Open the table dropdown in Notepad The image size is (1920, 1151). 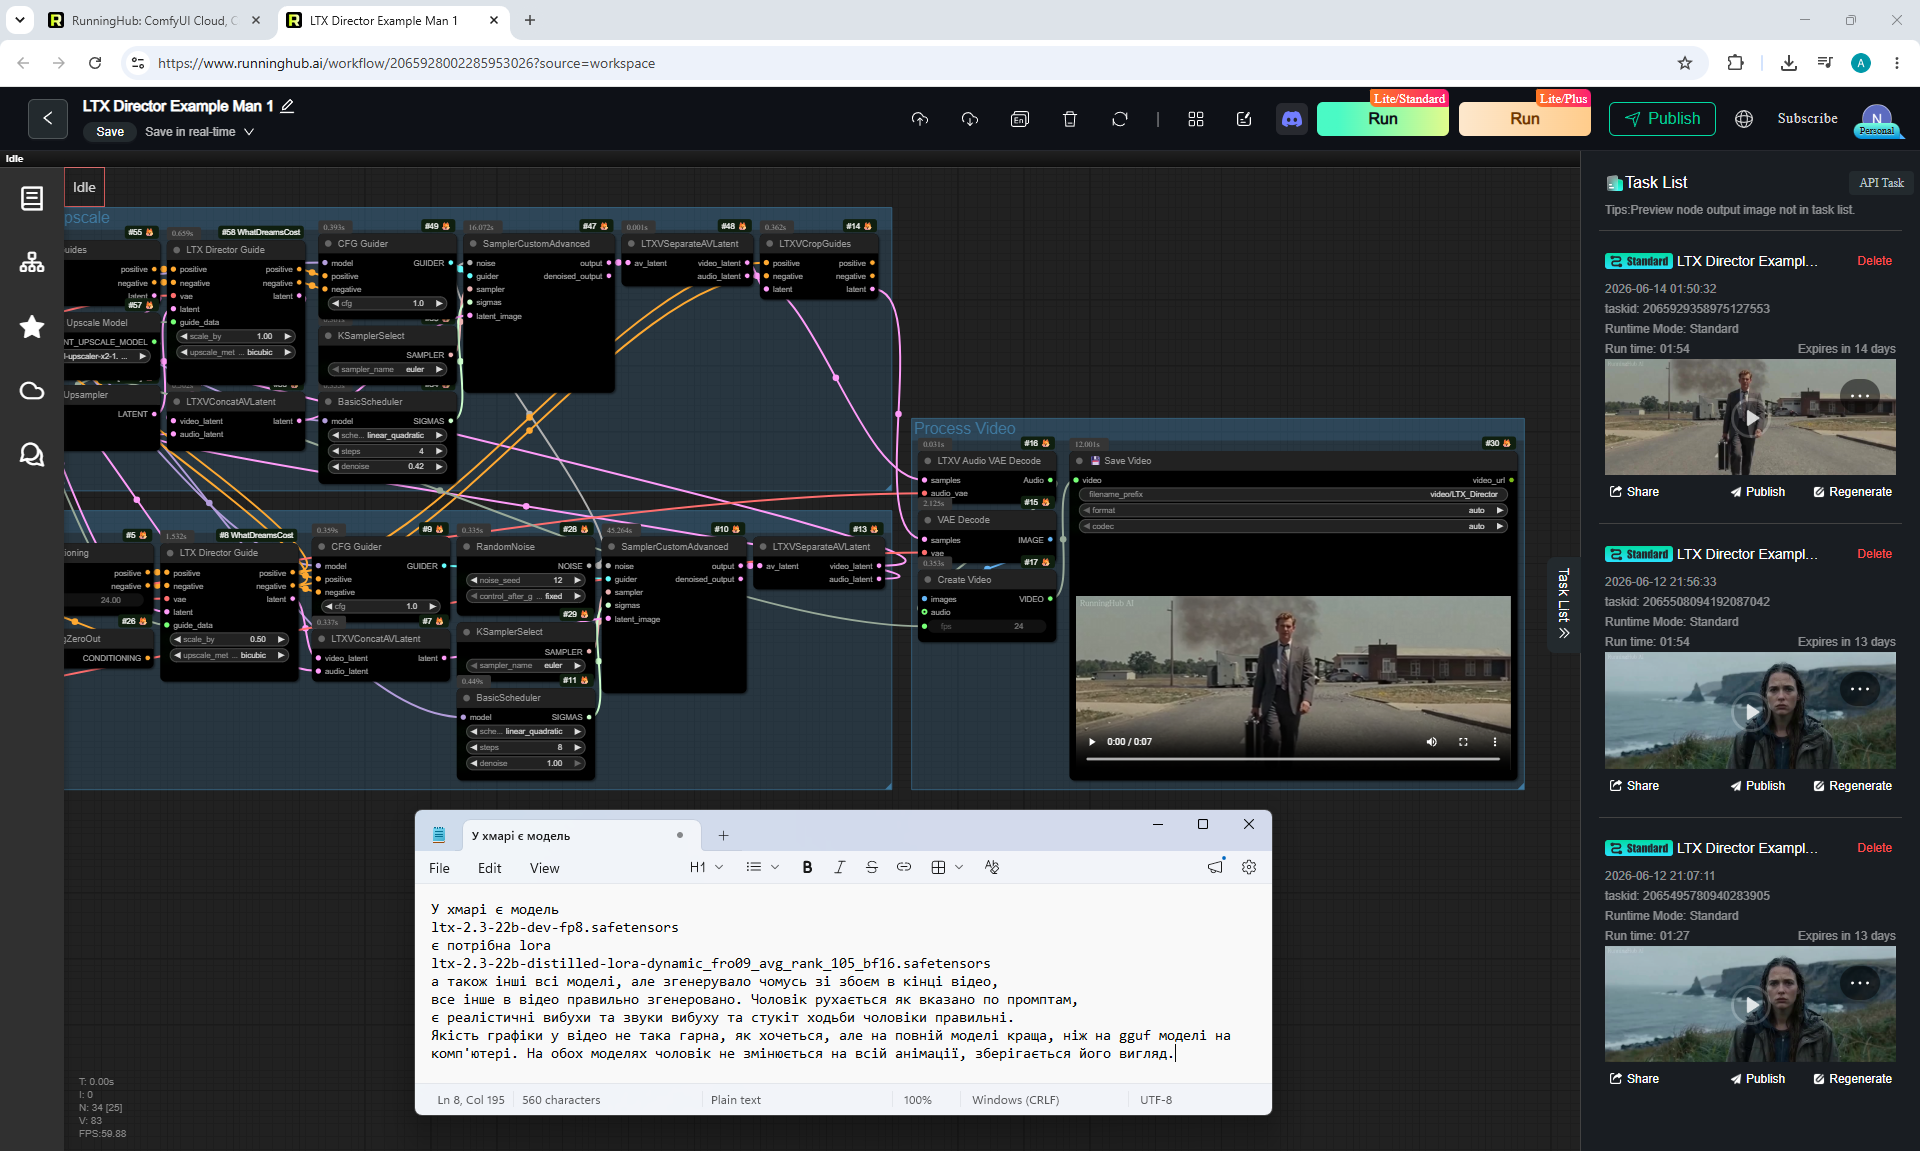coord(946,867)
